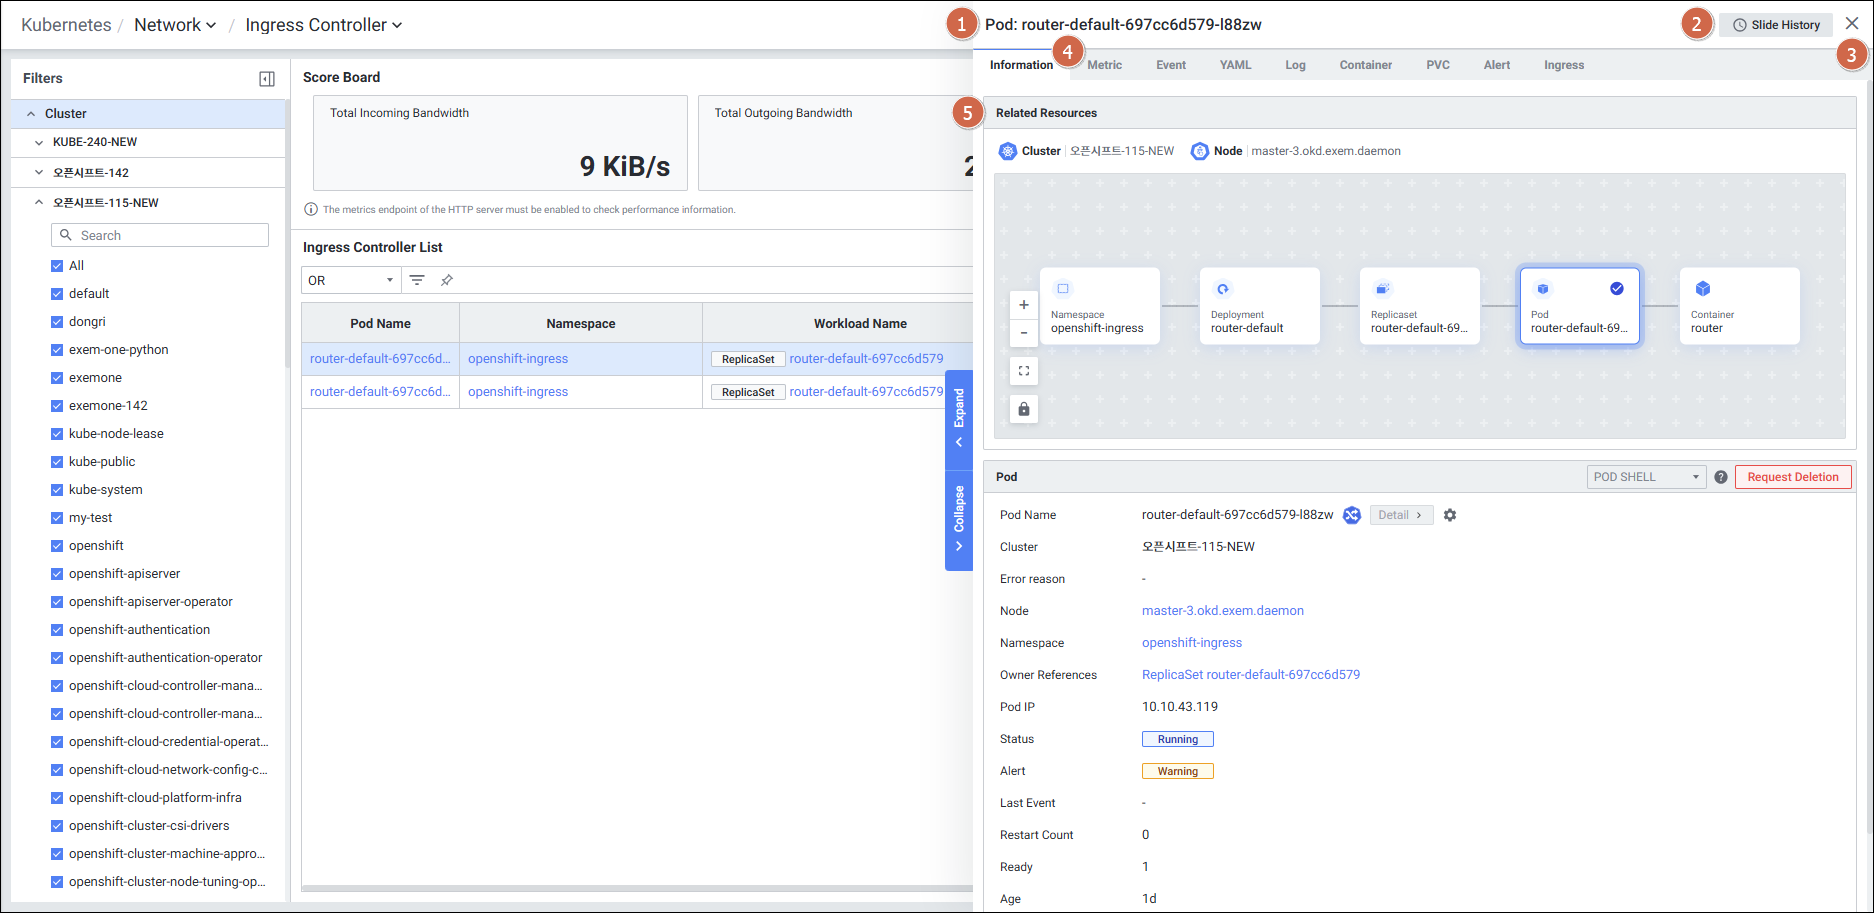Open the master-3.okd.exem.daemon node link

click(x=1222, y=611)
